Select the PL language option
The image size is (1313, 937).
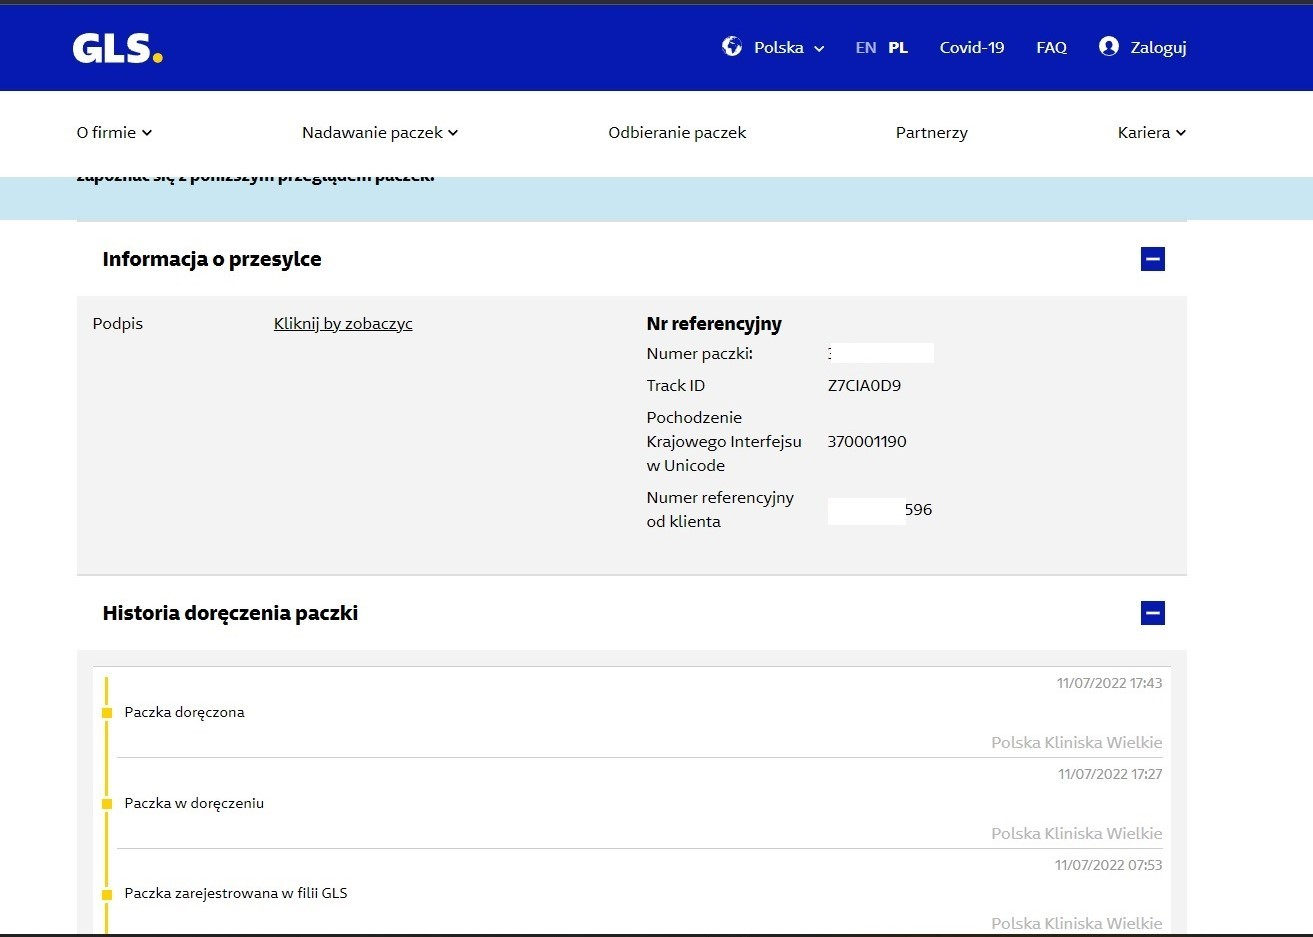click(898, 47)
